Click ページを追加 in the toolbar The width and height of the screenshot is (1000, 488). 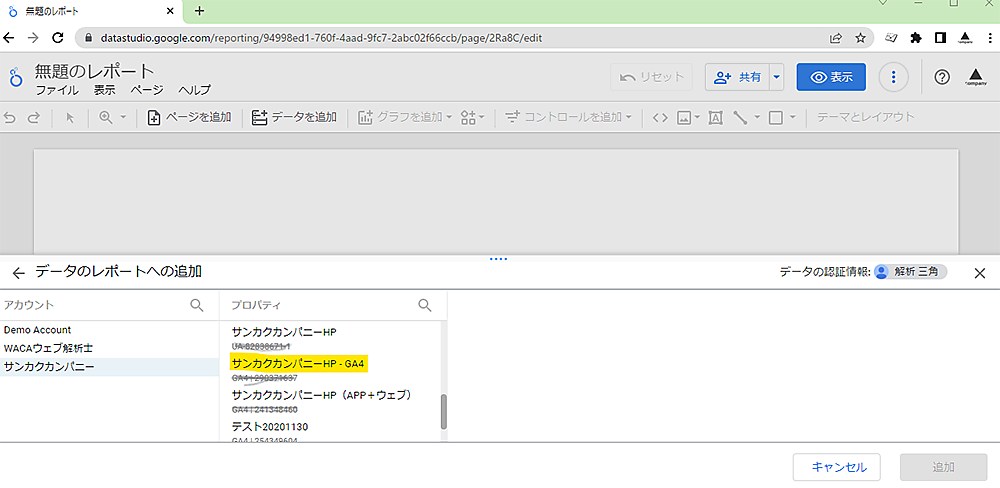point(189,117)
